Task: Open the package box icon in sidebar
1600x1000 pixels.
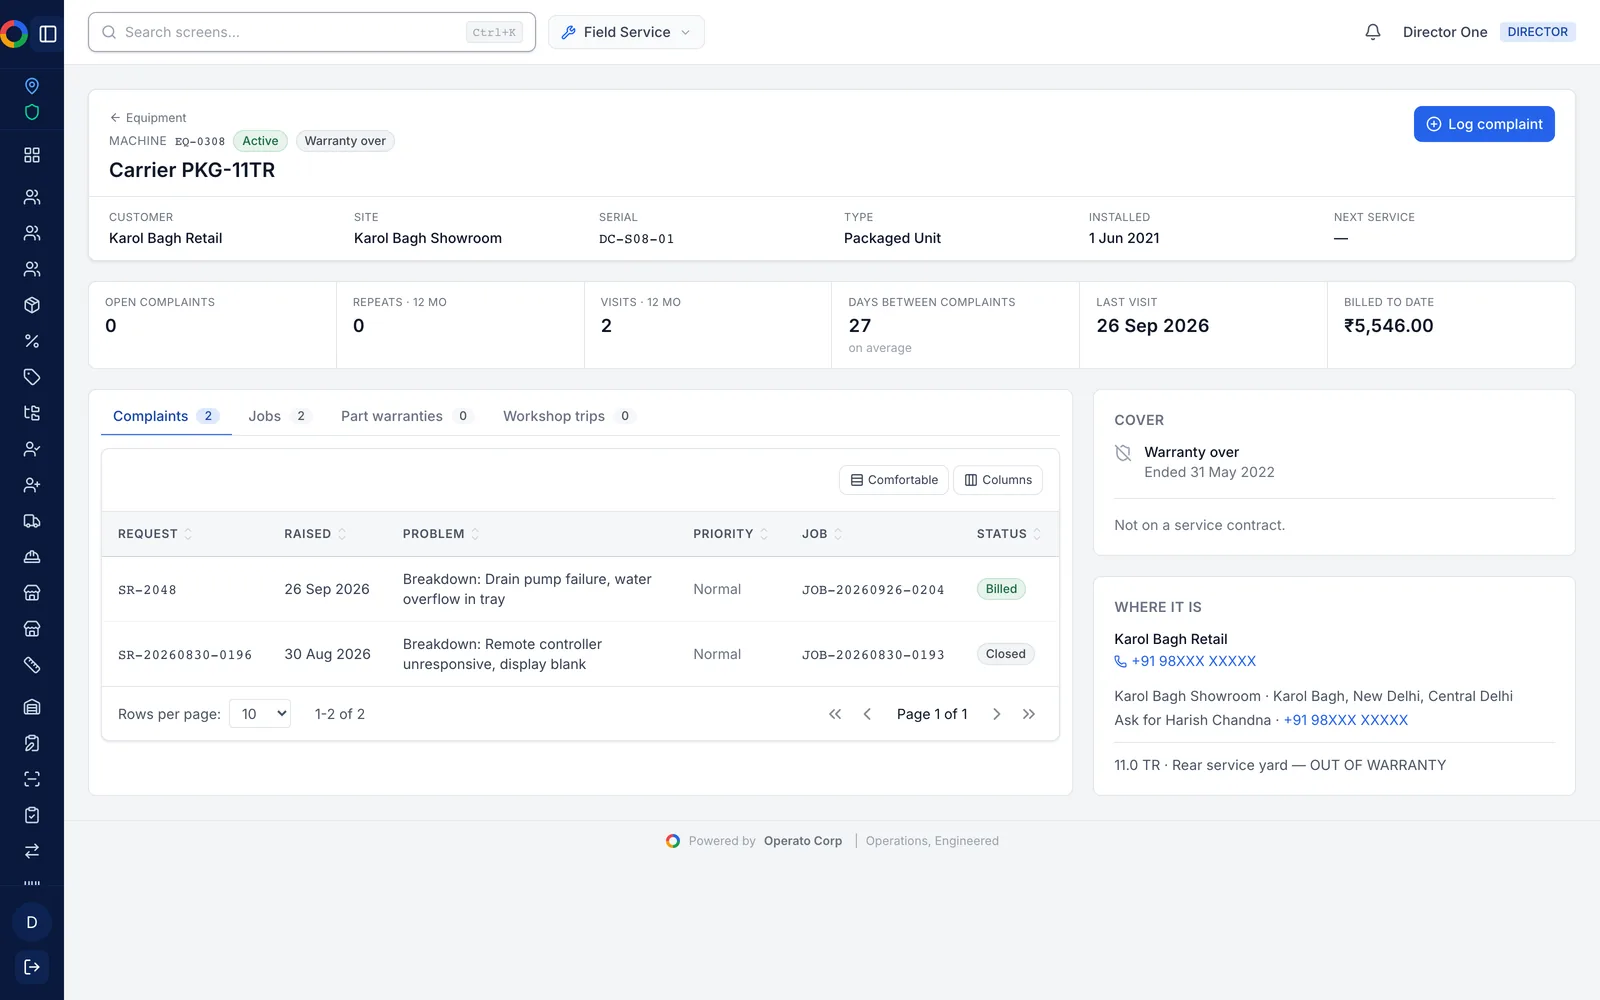Action: point(32,305)
